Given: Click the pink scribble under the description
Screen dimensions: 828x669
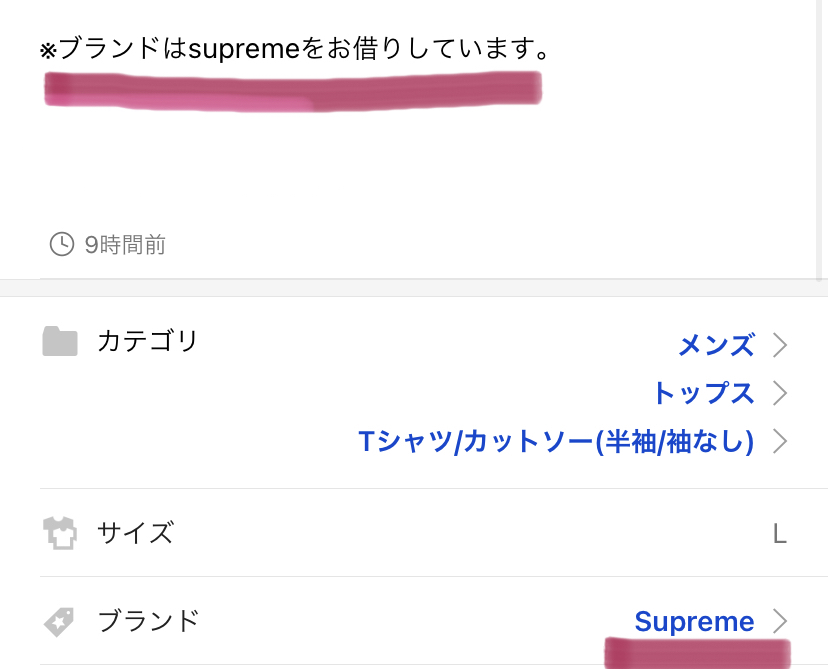Looking at the screenshot, I should tap(292, 91).
